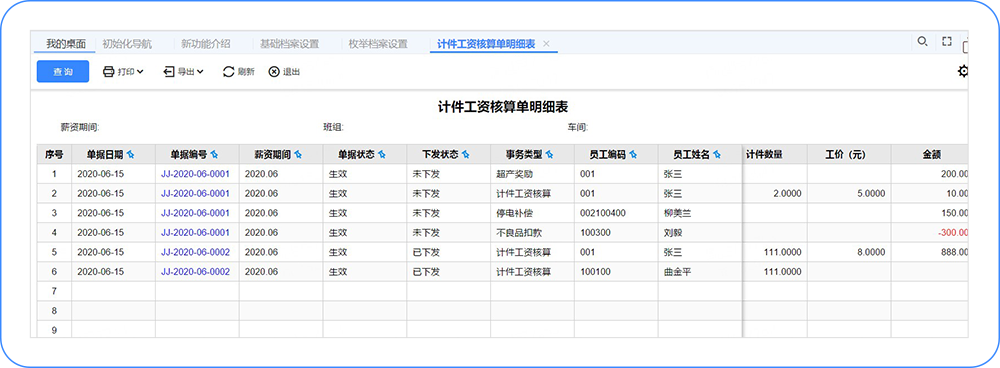Click sort icon on 单据编号 column
This screenshot has width=1000, height=368.
pos(214,154)
